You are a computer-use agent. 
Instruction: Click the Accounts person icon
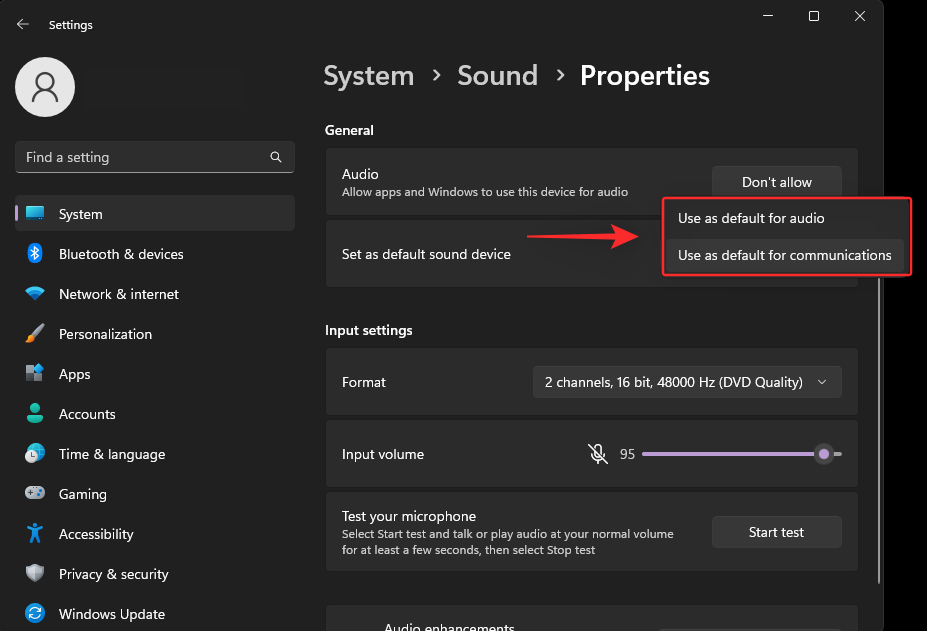(35, 414)
